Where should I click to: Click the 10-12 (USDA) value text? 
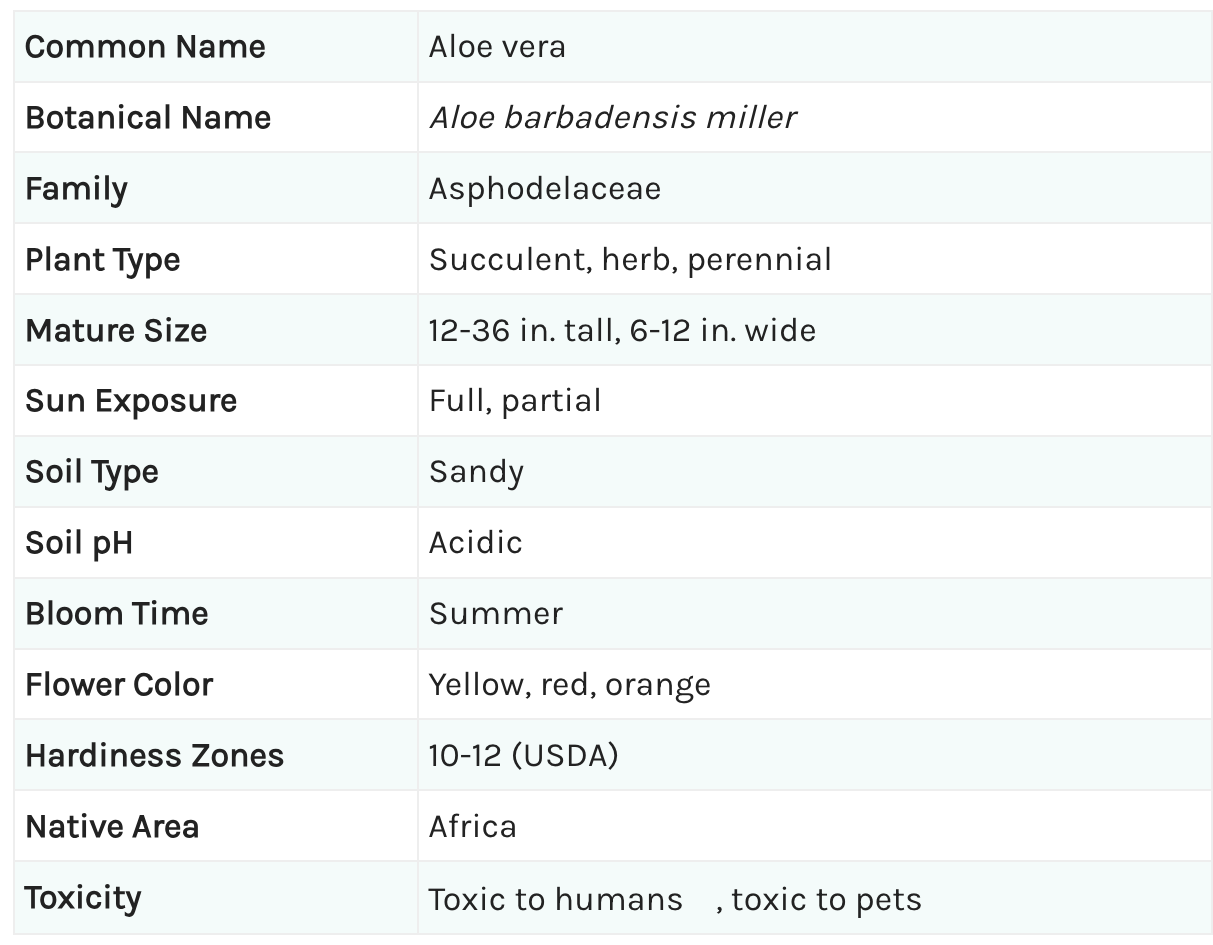point(524,756)
